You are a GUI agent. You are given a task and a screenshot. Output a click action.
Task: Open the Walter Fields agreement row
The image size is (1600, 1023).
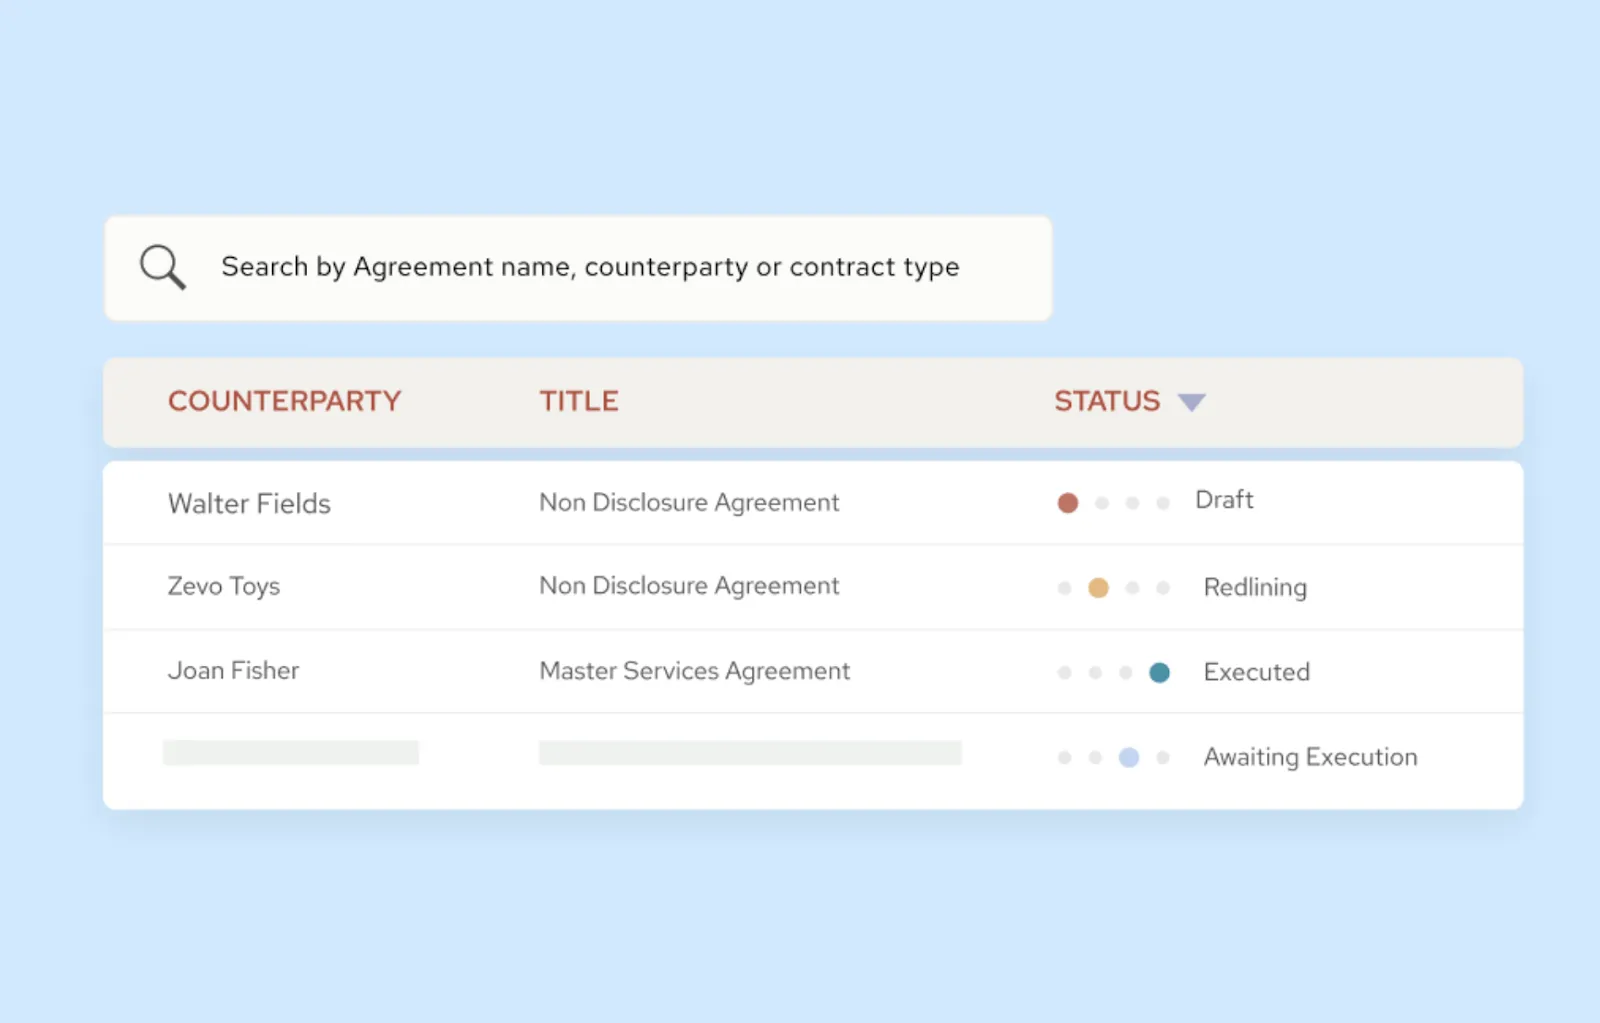(249, 503)
